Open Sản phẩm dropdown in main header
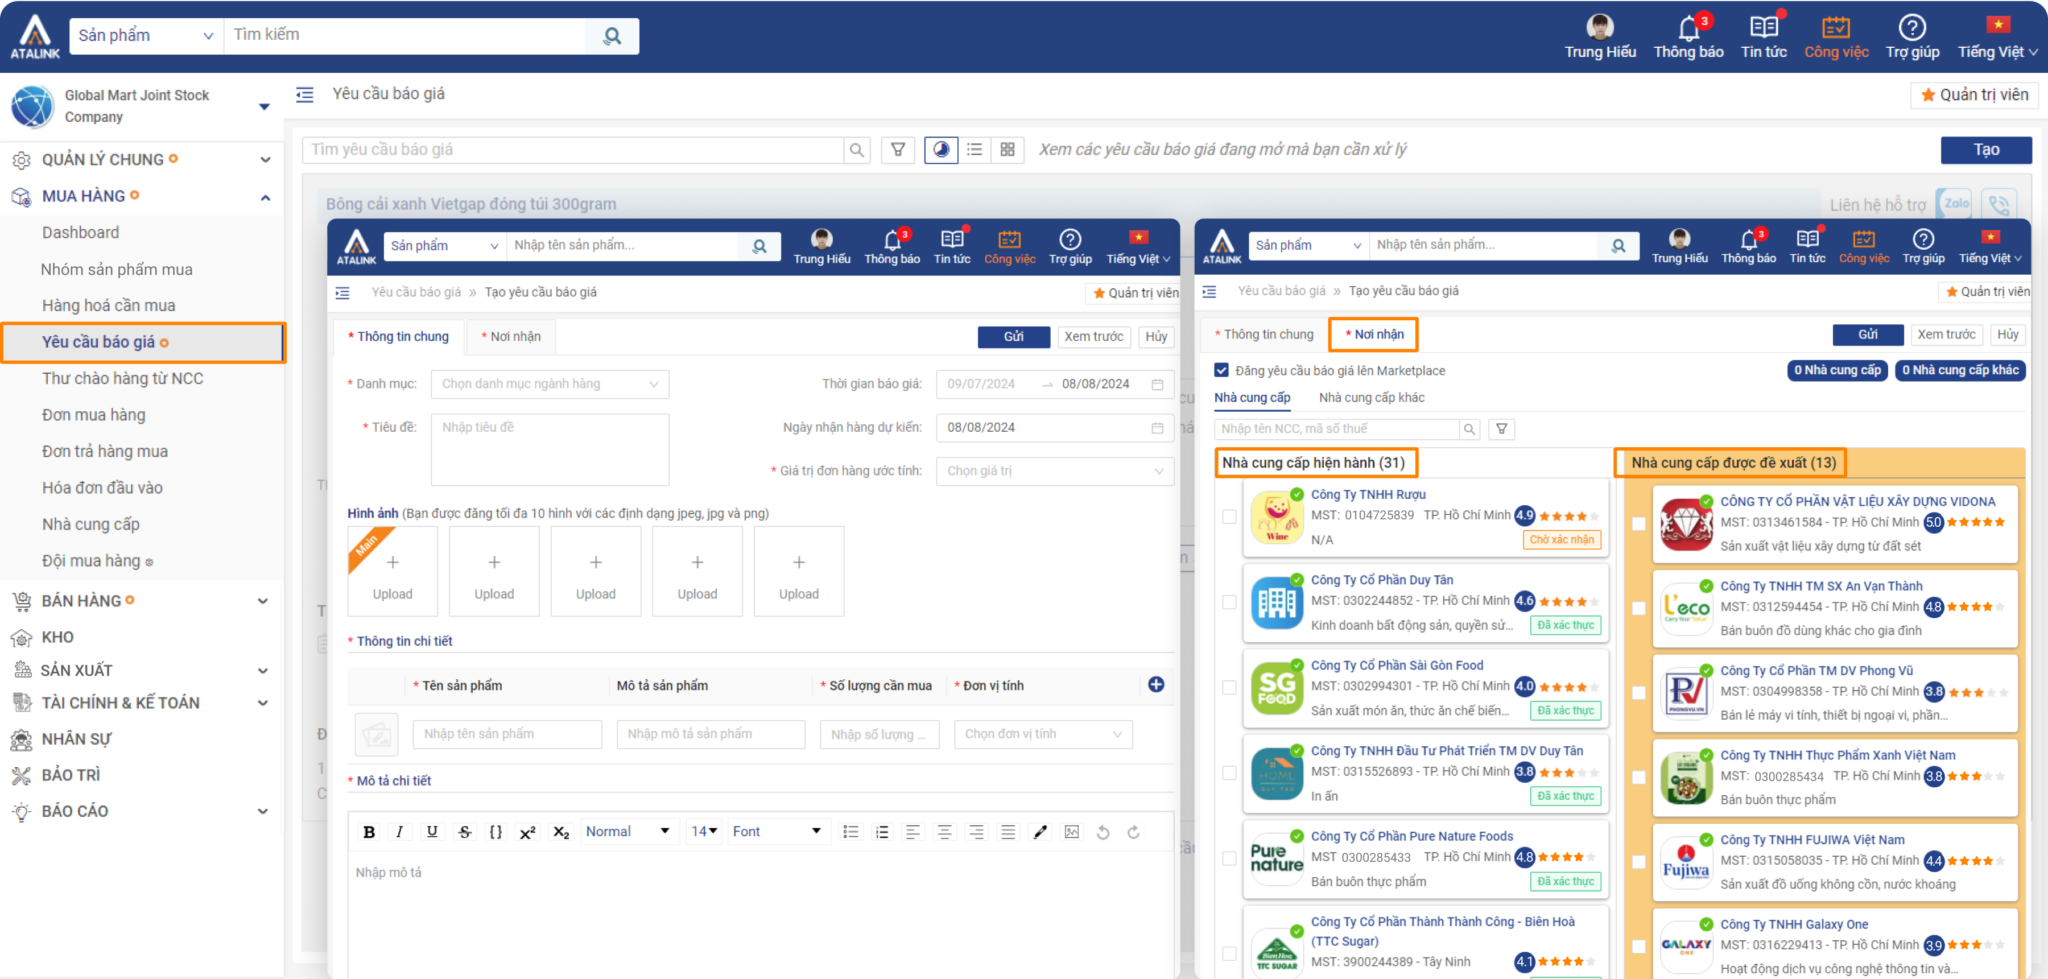The width and height of the screenshot is (2048, 979). click(x=146, y=36)
